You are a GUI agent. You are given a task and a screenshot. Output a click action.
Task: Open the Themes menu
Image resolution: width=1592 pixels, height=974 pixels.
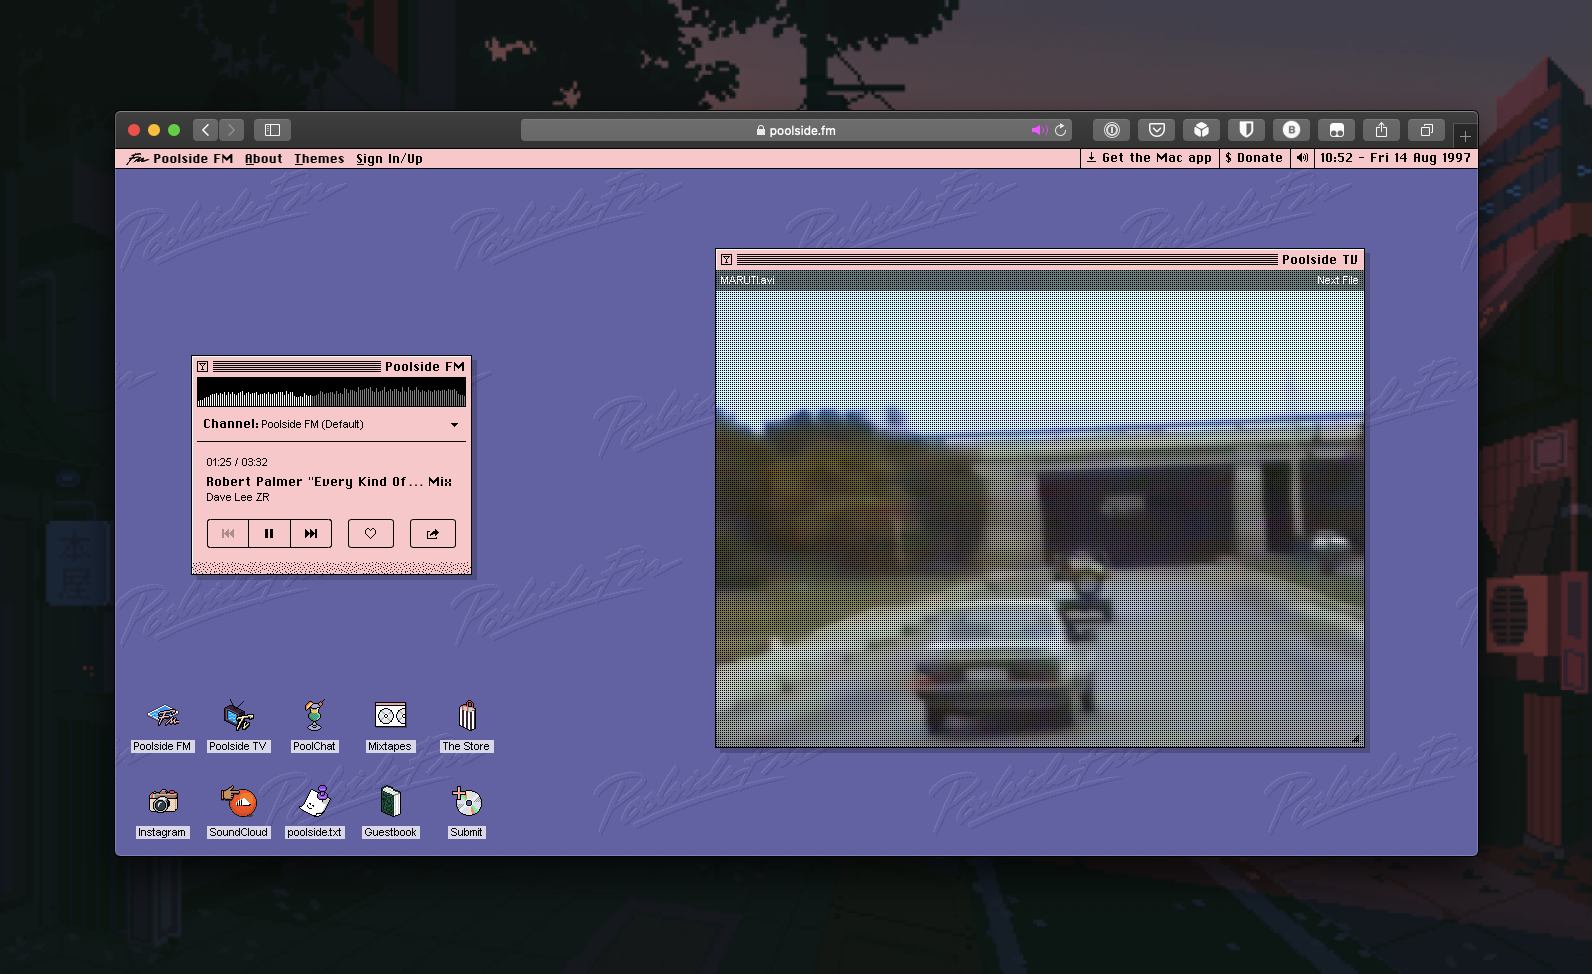(319, 158)
